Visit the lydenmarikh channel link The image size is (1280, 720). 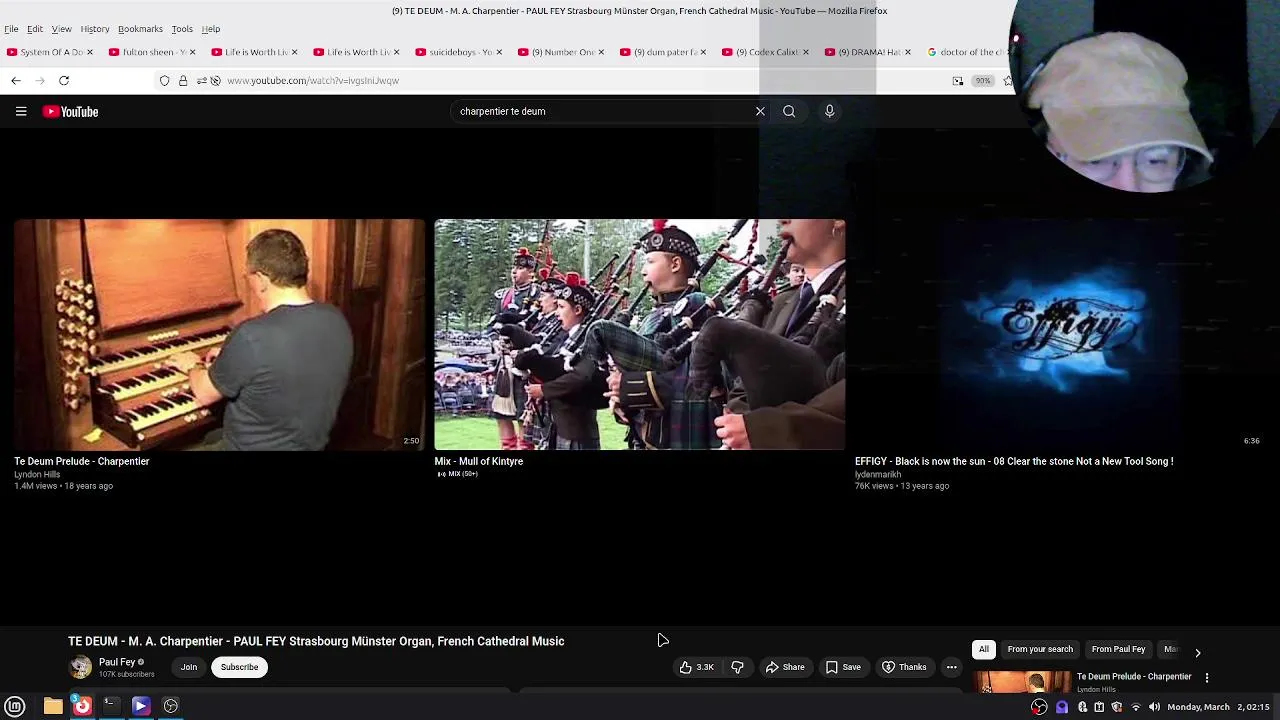coord(878,474)
